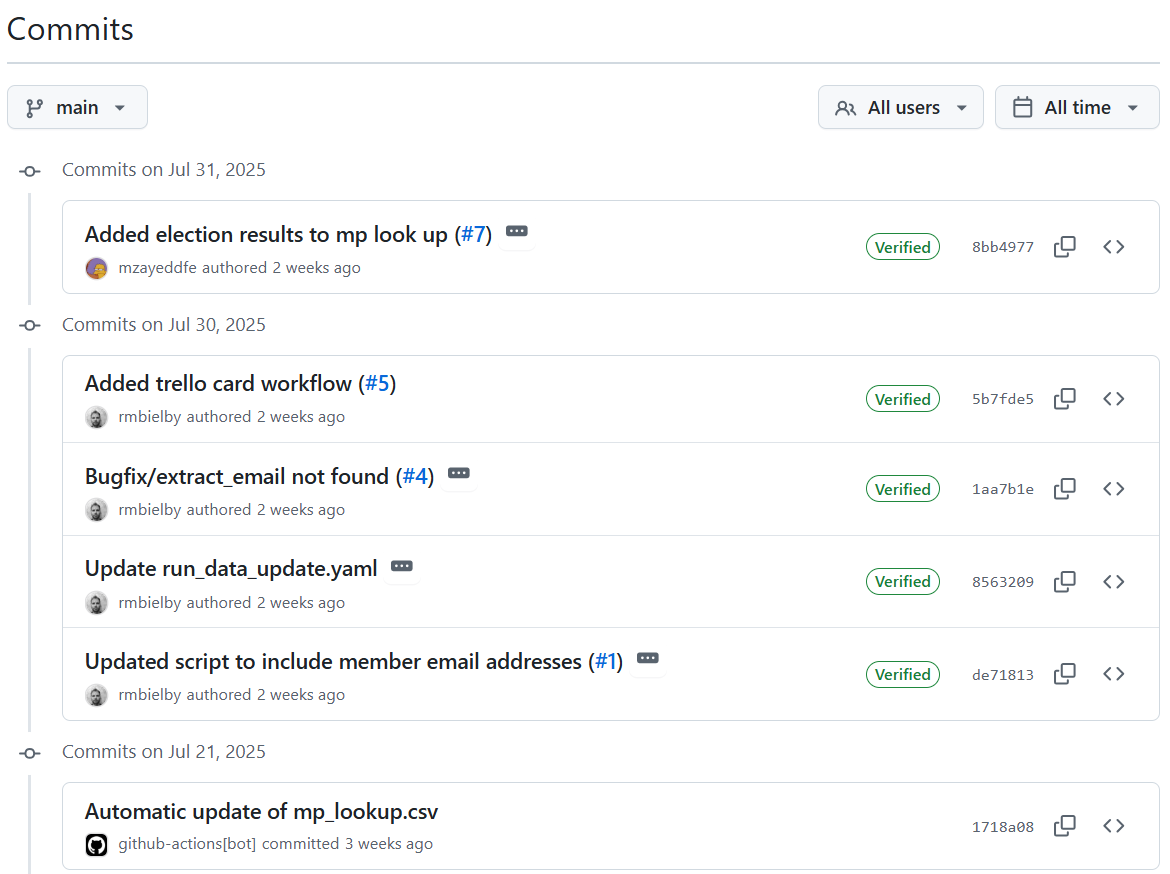The width and height of the screenshot is (1170, 874).
Task: Copy full SHA for commit 8bb4977
Action: tap(1065, 247)
